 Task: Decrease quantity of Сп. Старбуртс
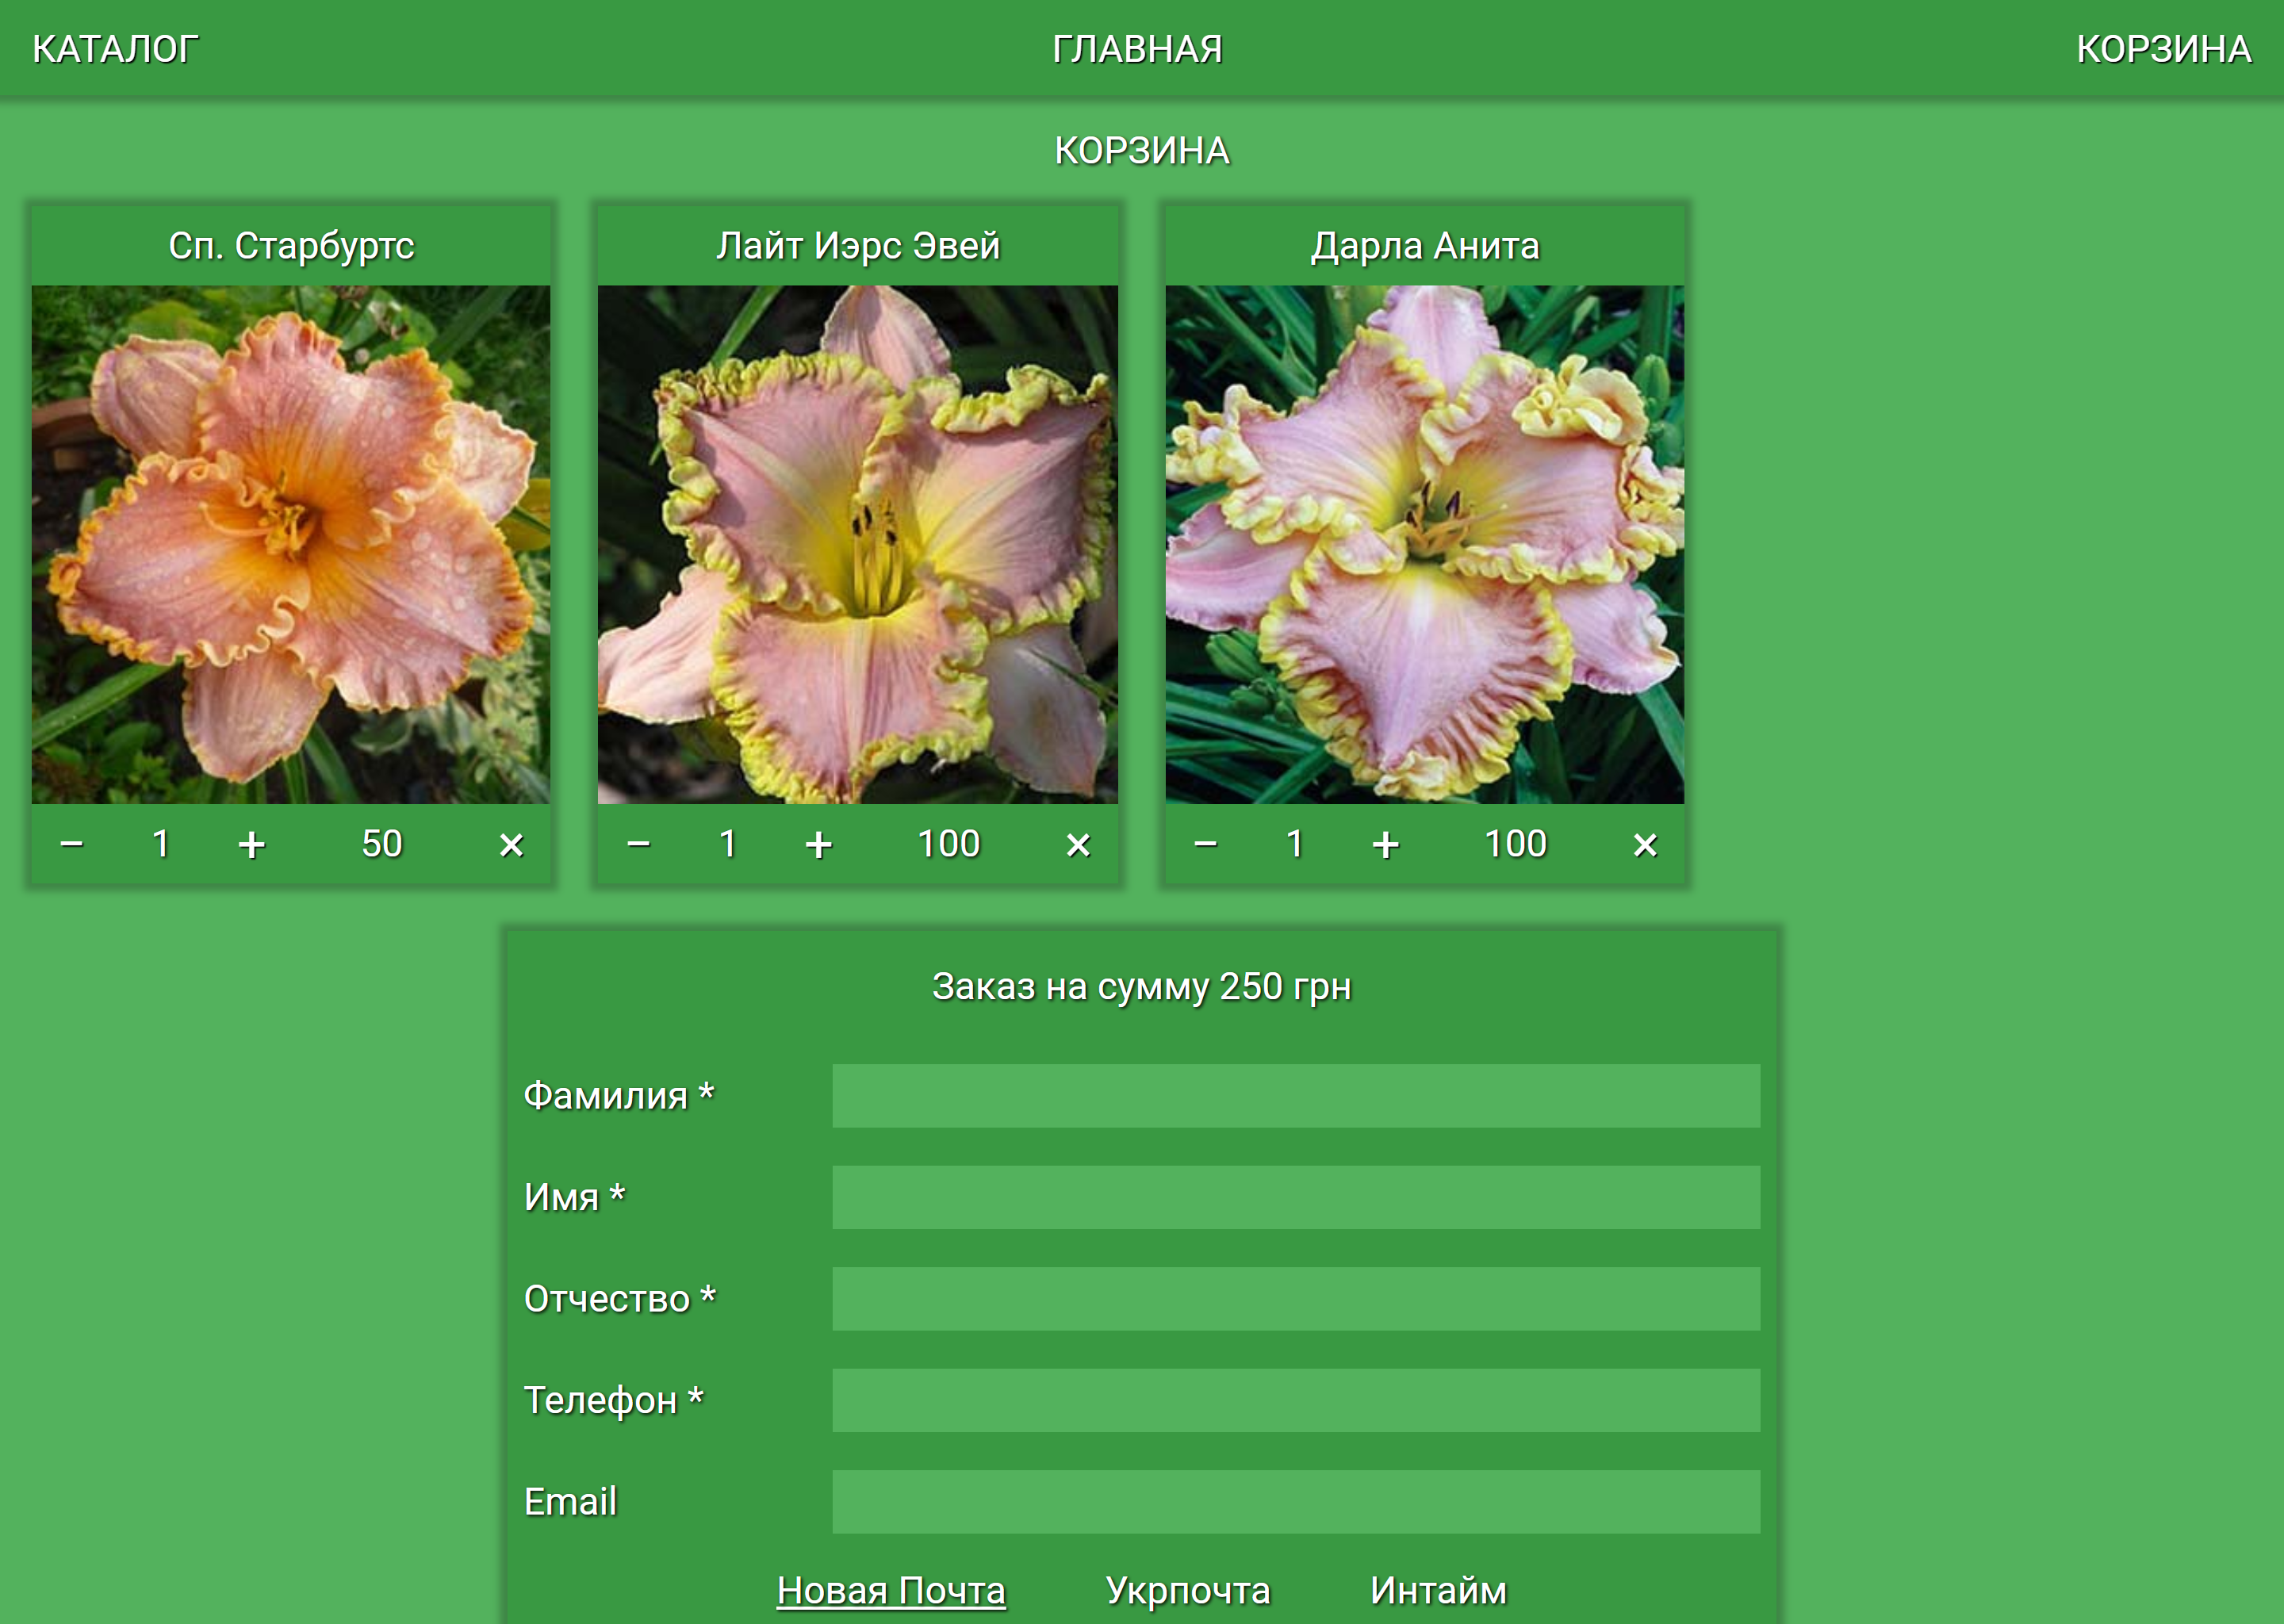pos(72,845)
